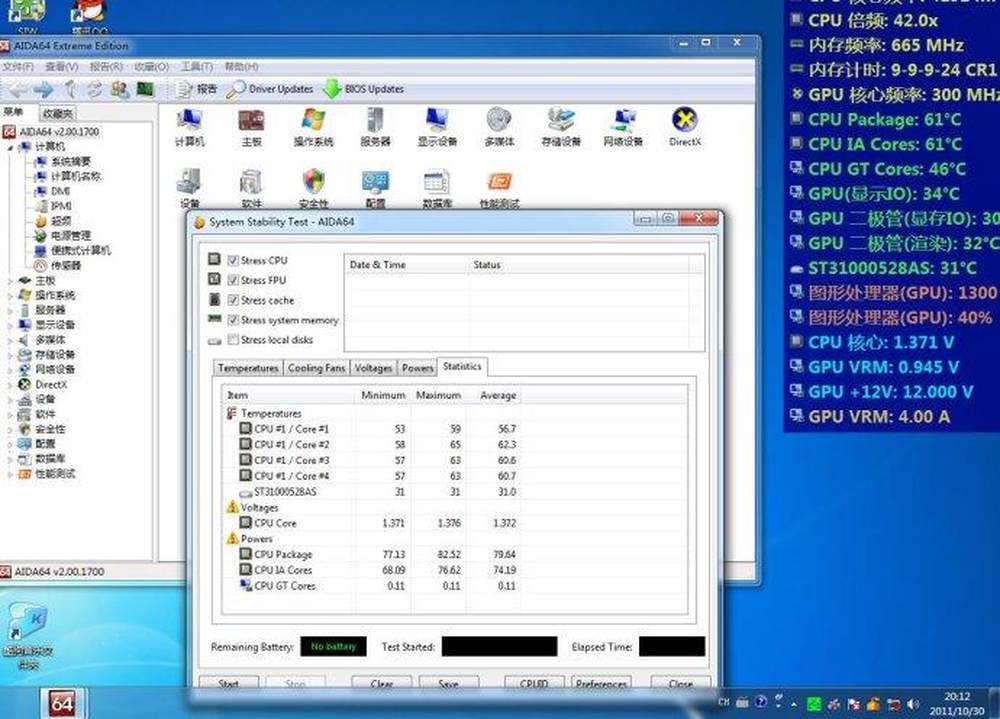Open the large 数据库 icon in the content pane

click(x=437, y=189)
